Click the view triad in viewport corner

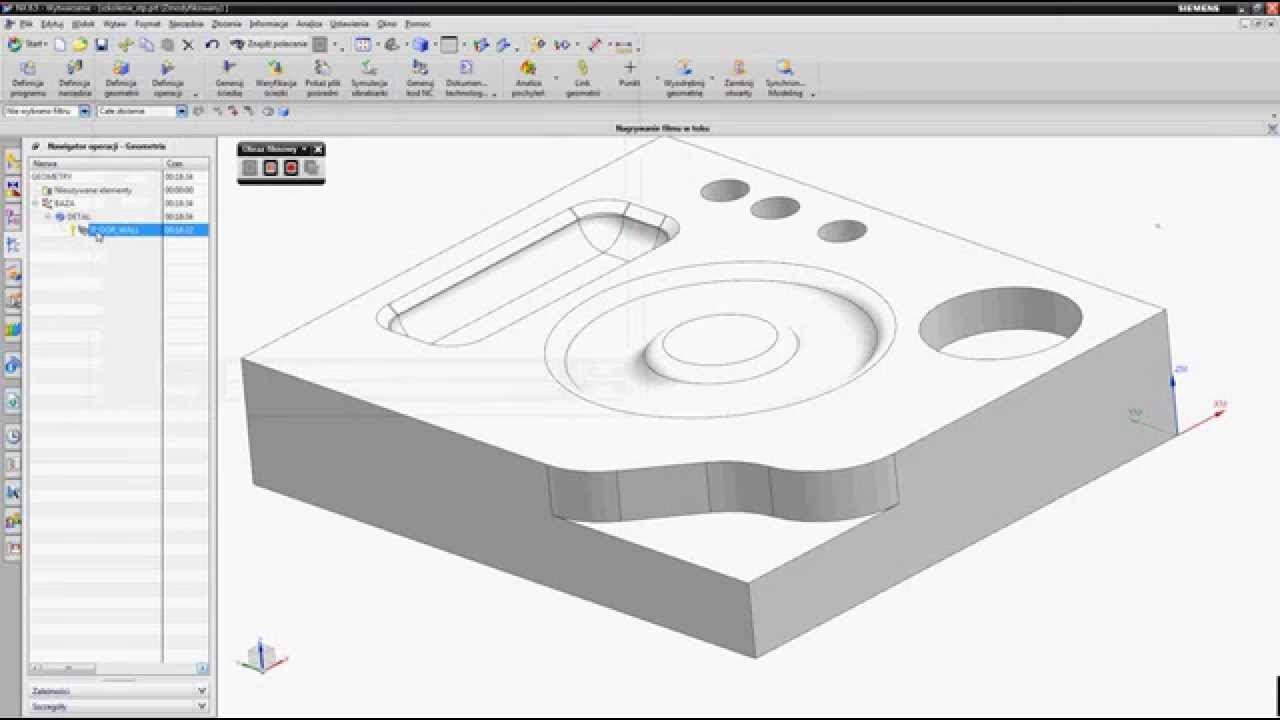pyautogui.click(x=261, y=656)
